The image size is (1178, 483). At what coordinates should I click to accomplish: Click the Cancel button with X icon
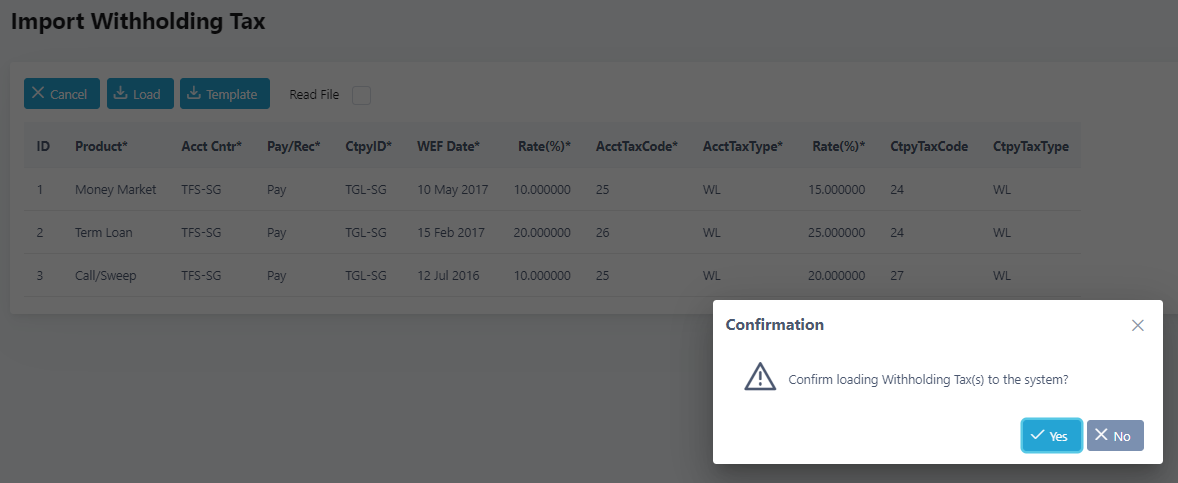point(62,94)
